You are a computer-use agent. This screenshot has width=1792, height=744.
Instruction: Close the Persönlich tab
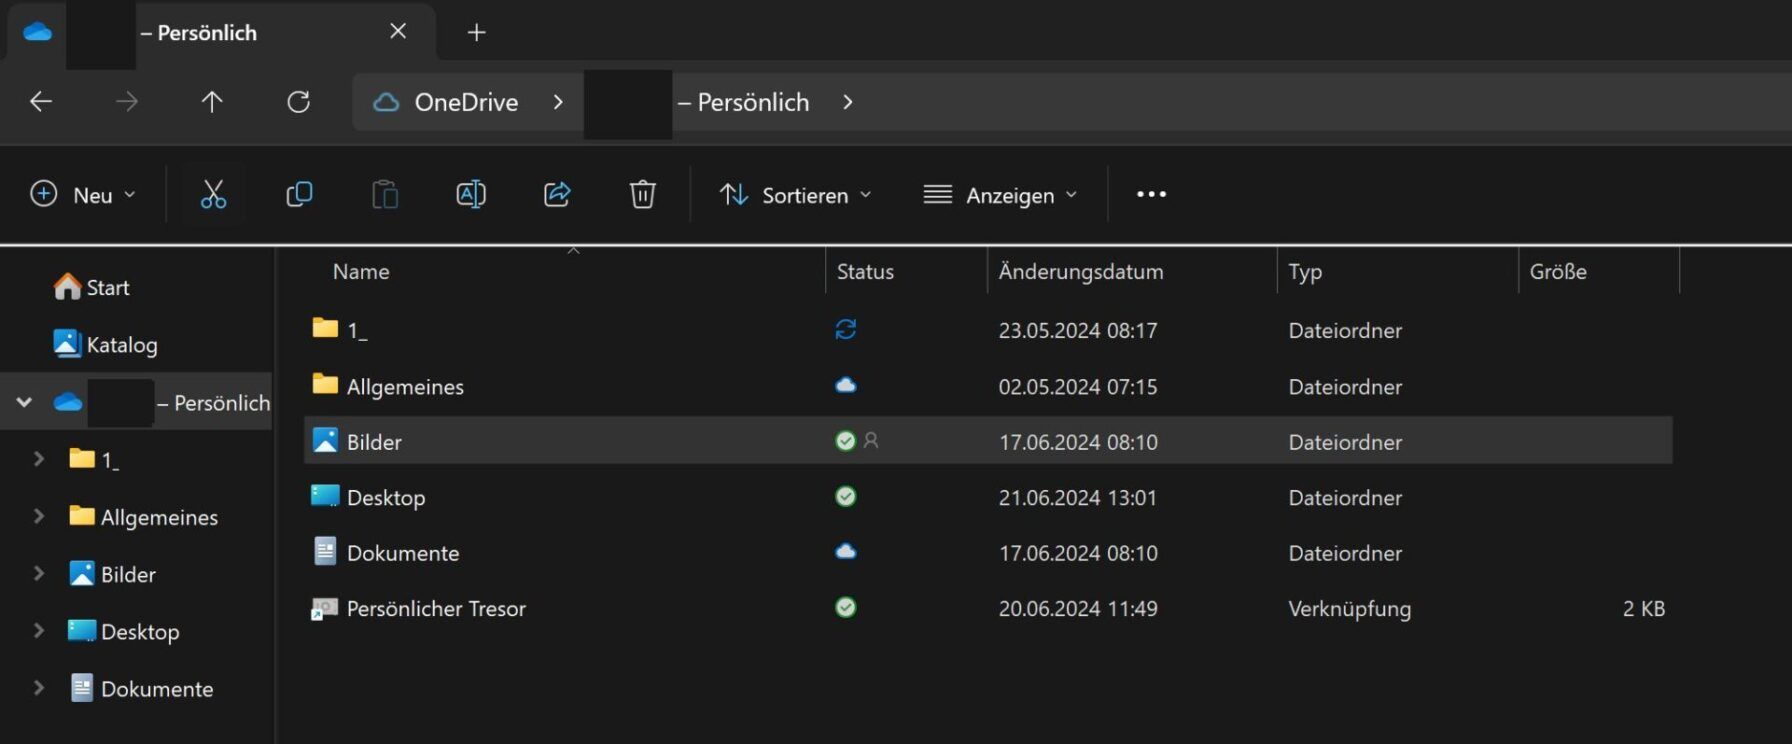pos(398,32)
